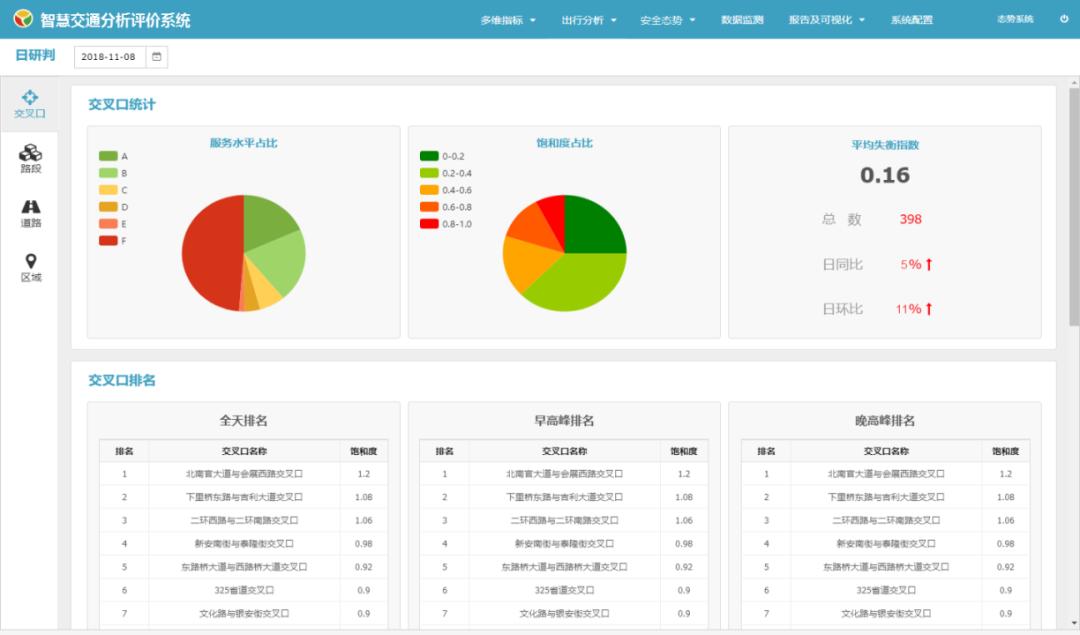Click the date input field showing 2018-11-08
The image size is (1080, 635).
pos(109,57)
